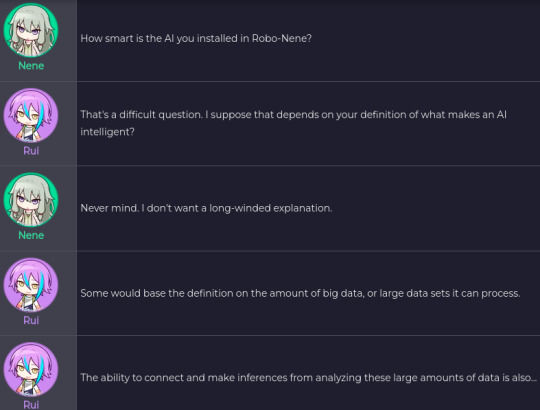Click Rui's avatar beside 'The ability to connect' line
The image size is (540, 410).
pyautogui.click(x=31, y=369)
